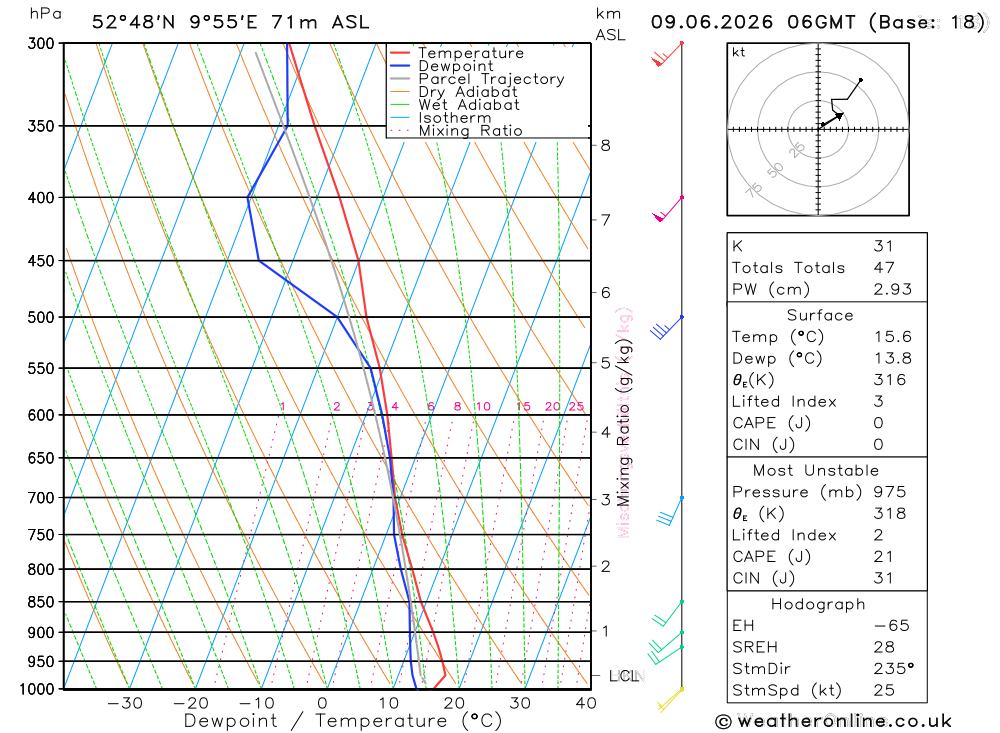
Task: Click the Isotherm legend entry
Action: coord(441,118)
